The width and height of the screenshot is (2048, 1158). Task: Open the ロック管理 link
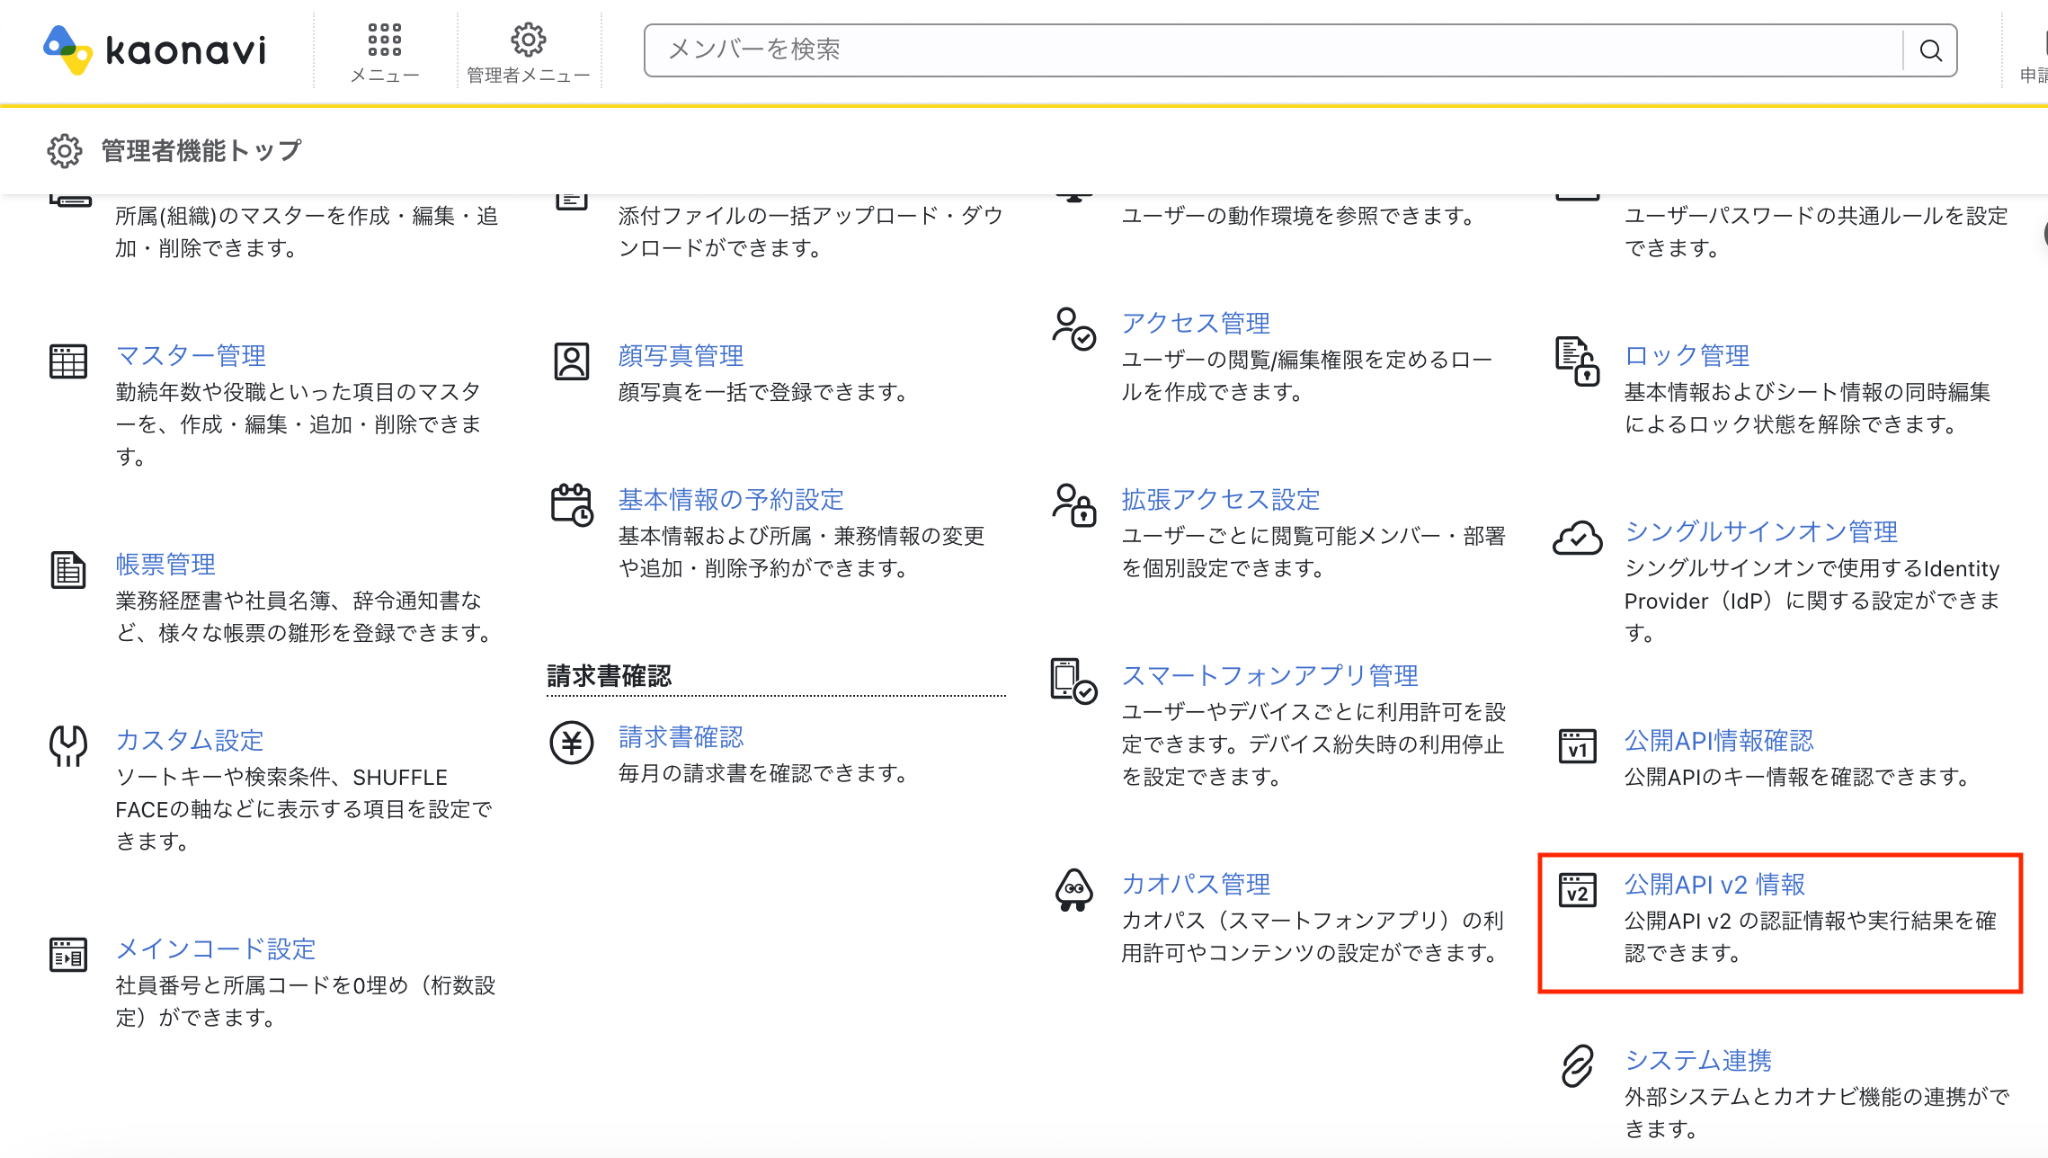click(x=1687, y=355)
